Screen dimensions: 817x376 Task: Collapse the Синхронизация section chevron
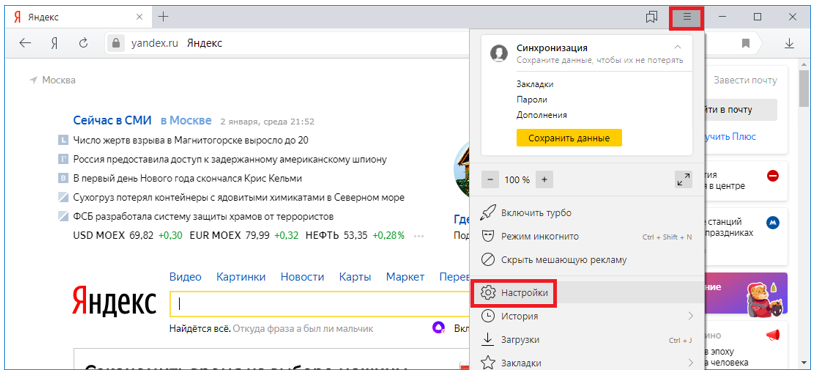pyautogui.click(x=677, y=47)
